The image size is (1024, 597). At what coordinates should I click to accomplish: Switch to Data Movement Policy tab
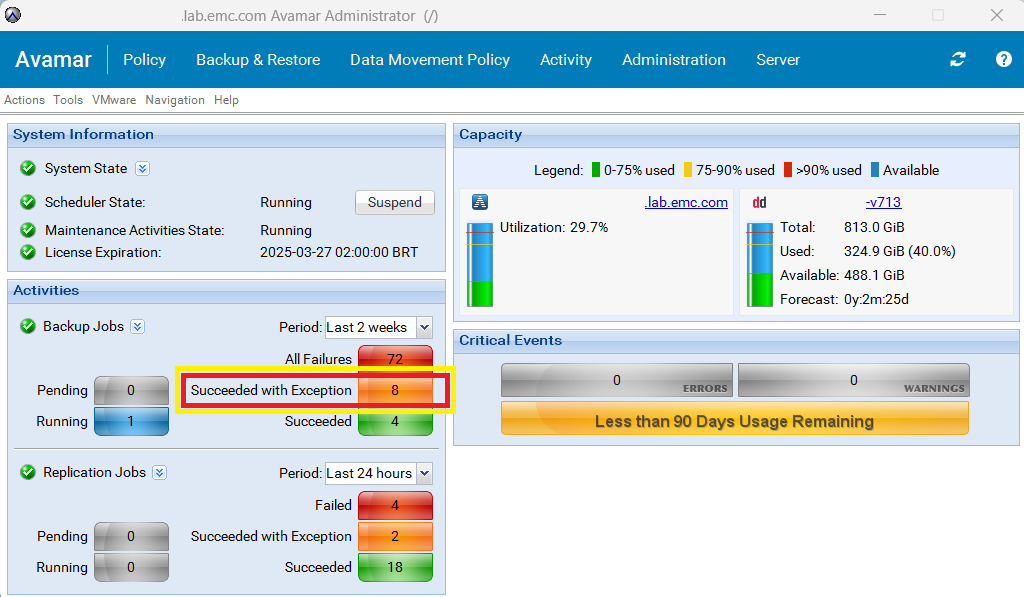click(x=430, y=59)
